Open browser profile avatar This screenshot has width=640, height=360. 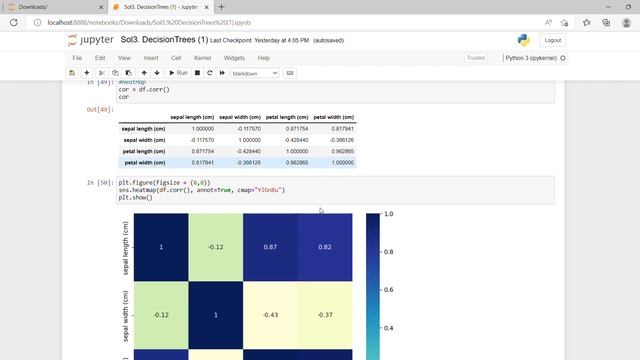pyautogui.click(x=627, y=22)
